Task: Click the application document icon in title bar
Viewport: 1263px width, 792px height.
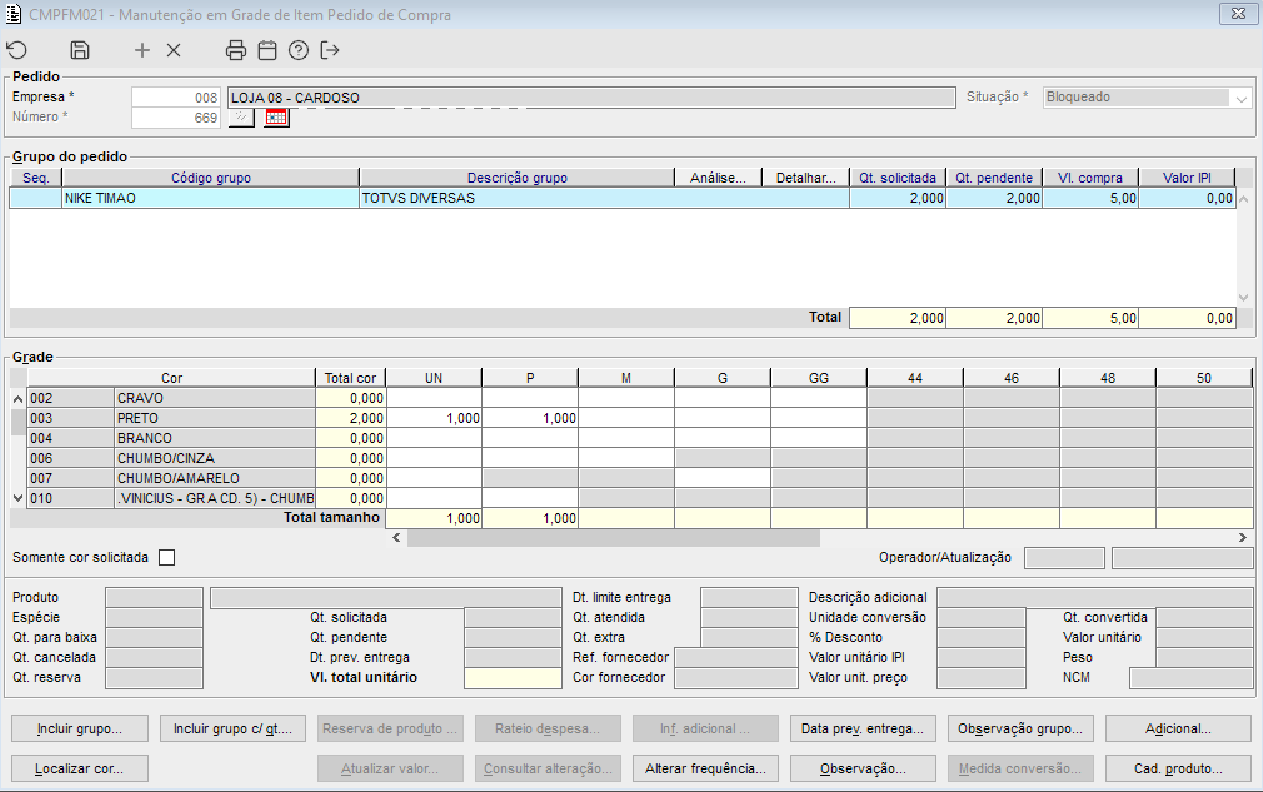Action: point(14,14)
